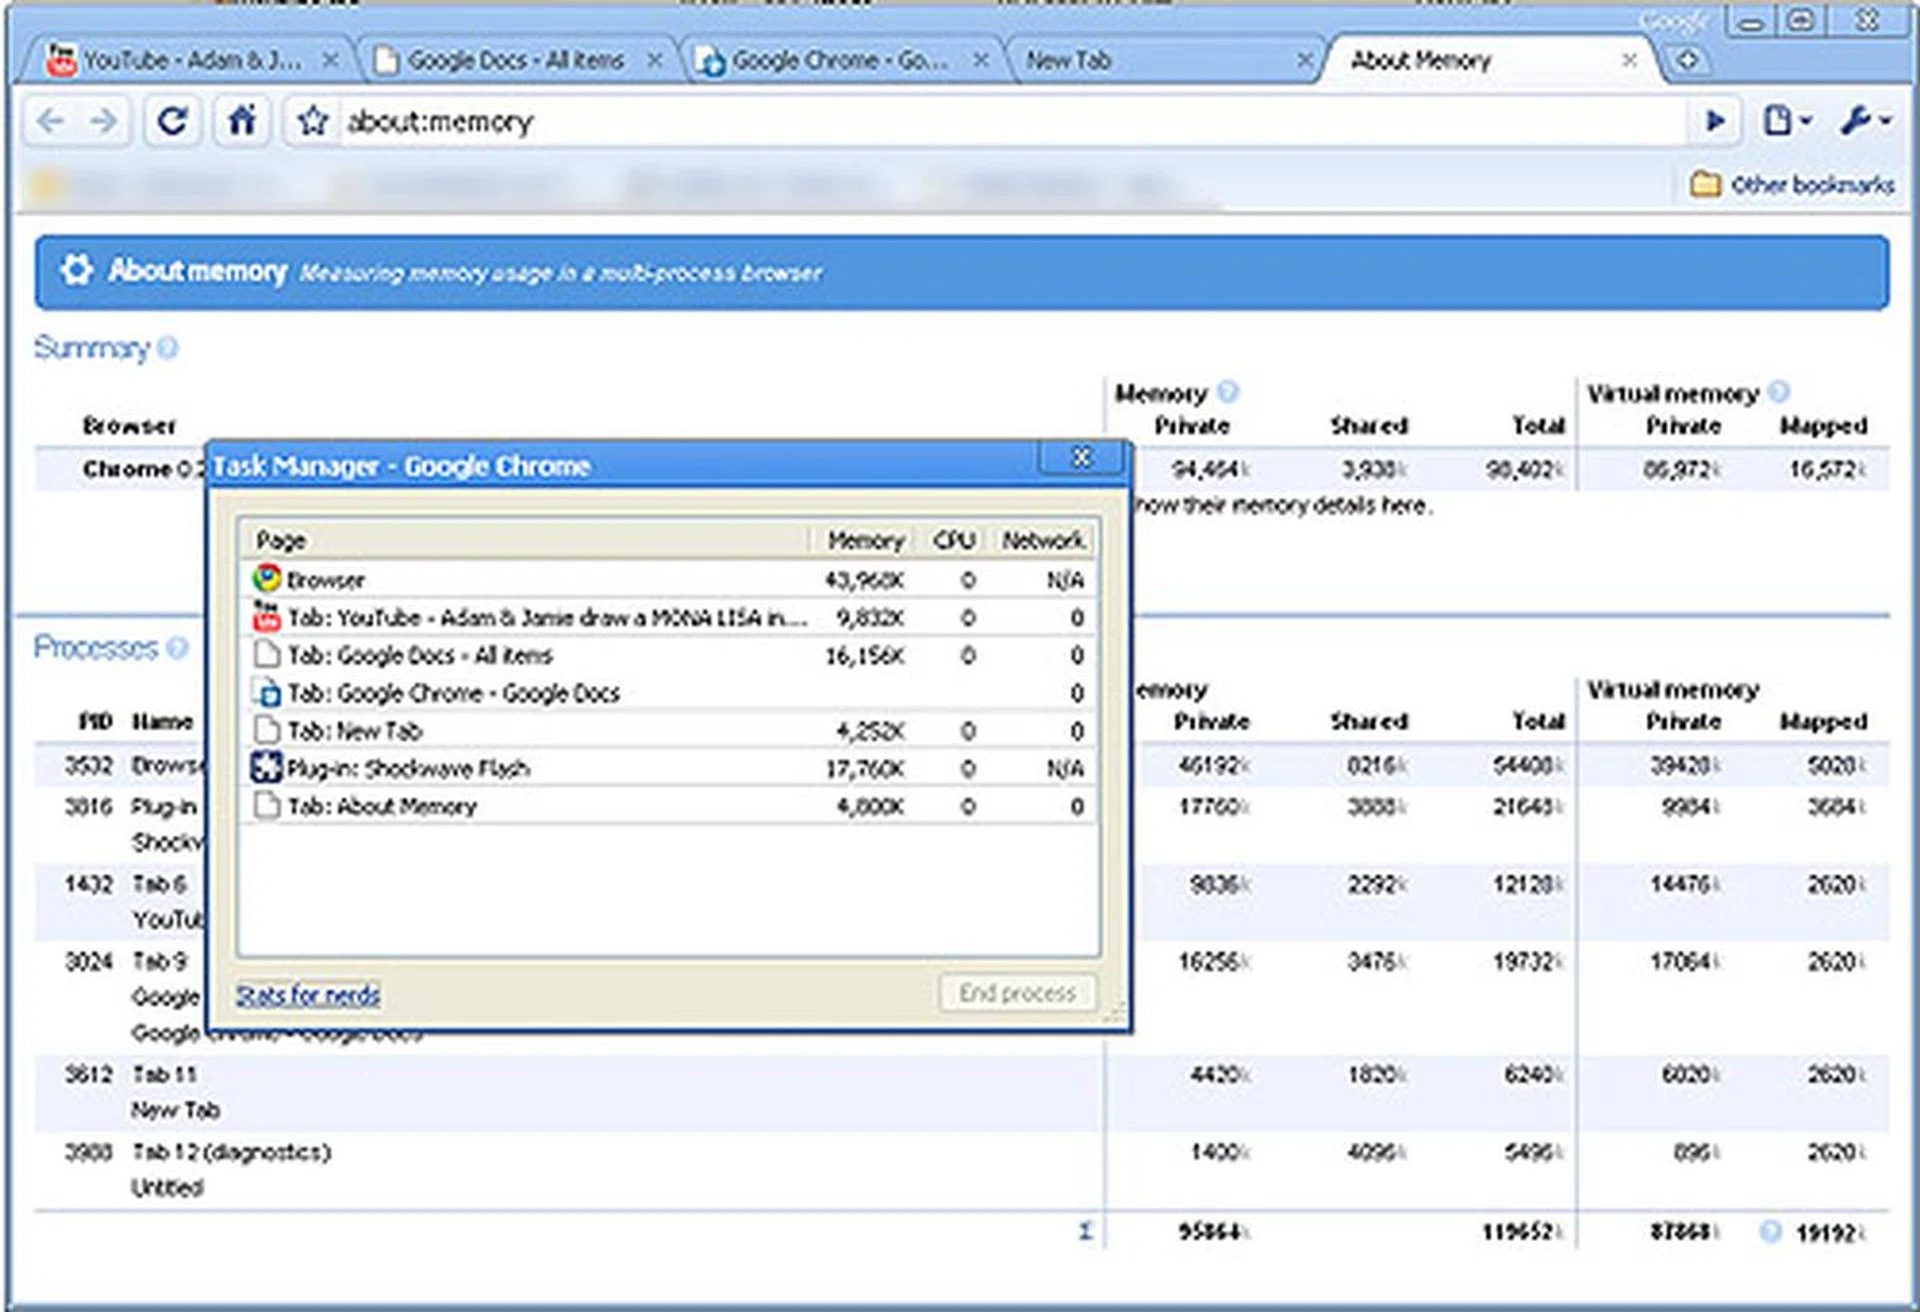The image size is (1920, 1312).
Task: Click the bookmark star in the address bar
Action: click(x=313, y=121)
